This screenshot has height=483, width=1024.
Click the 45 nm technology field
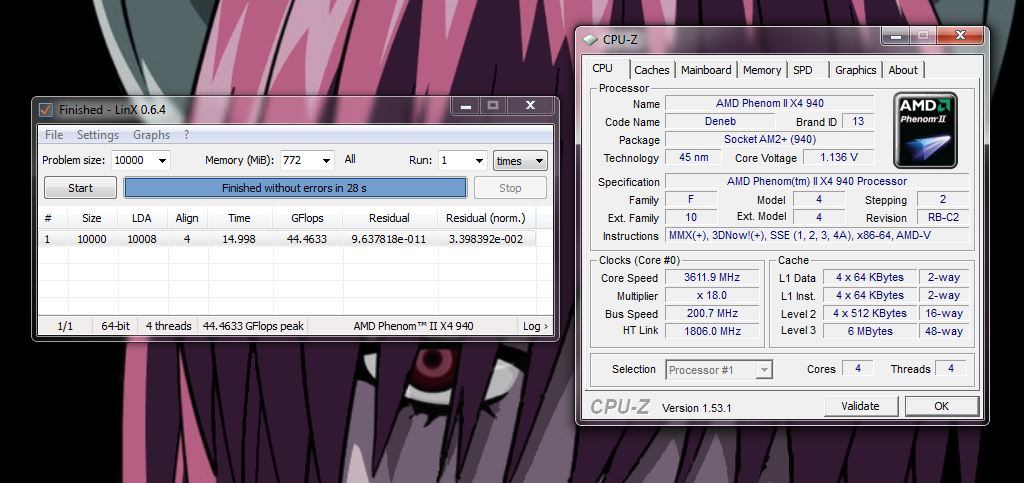pos(692,157)
